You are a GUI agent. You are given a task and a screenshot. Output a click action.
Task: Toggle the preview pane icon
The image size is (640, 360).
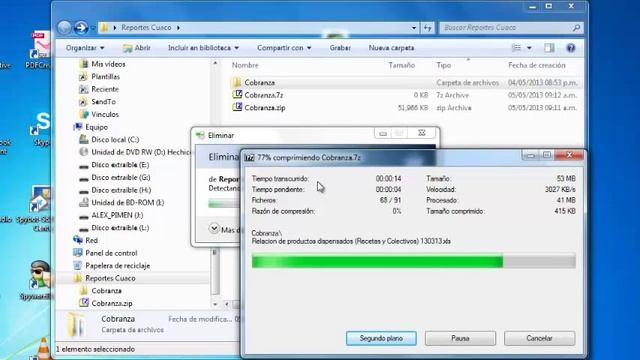click(549, 48)
